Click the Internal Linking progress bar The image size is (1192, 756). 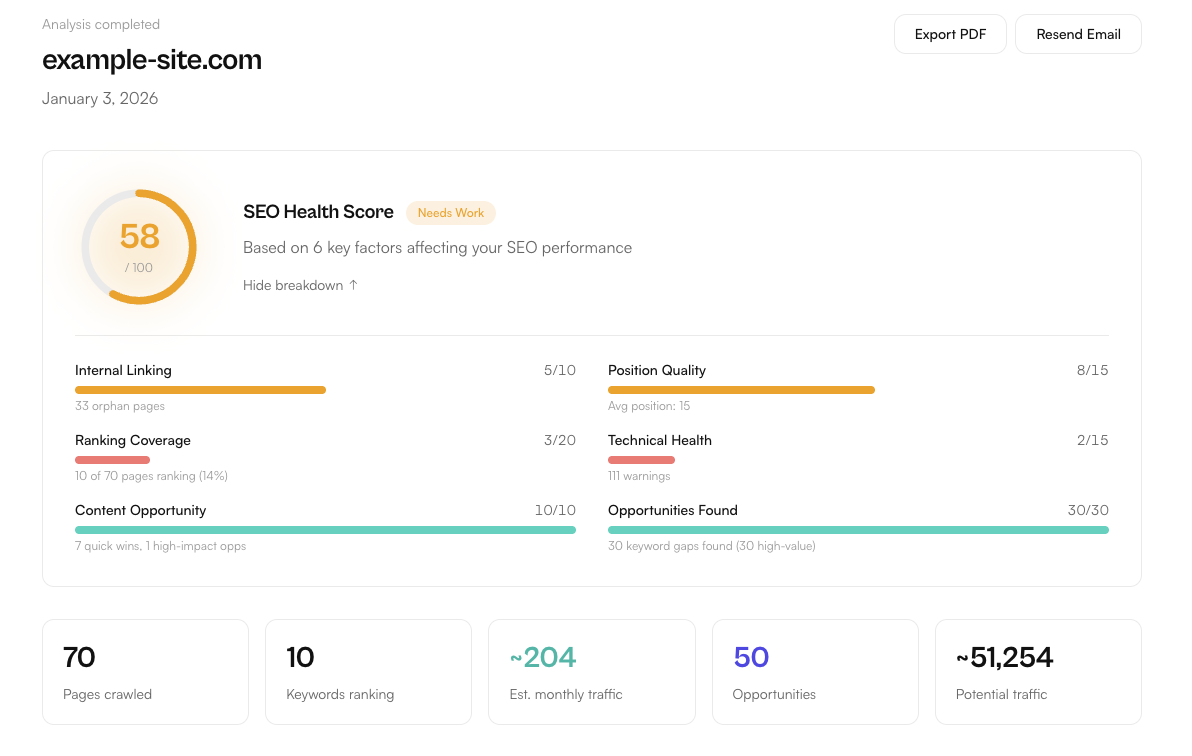click(200, 390)
